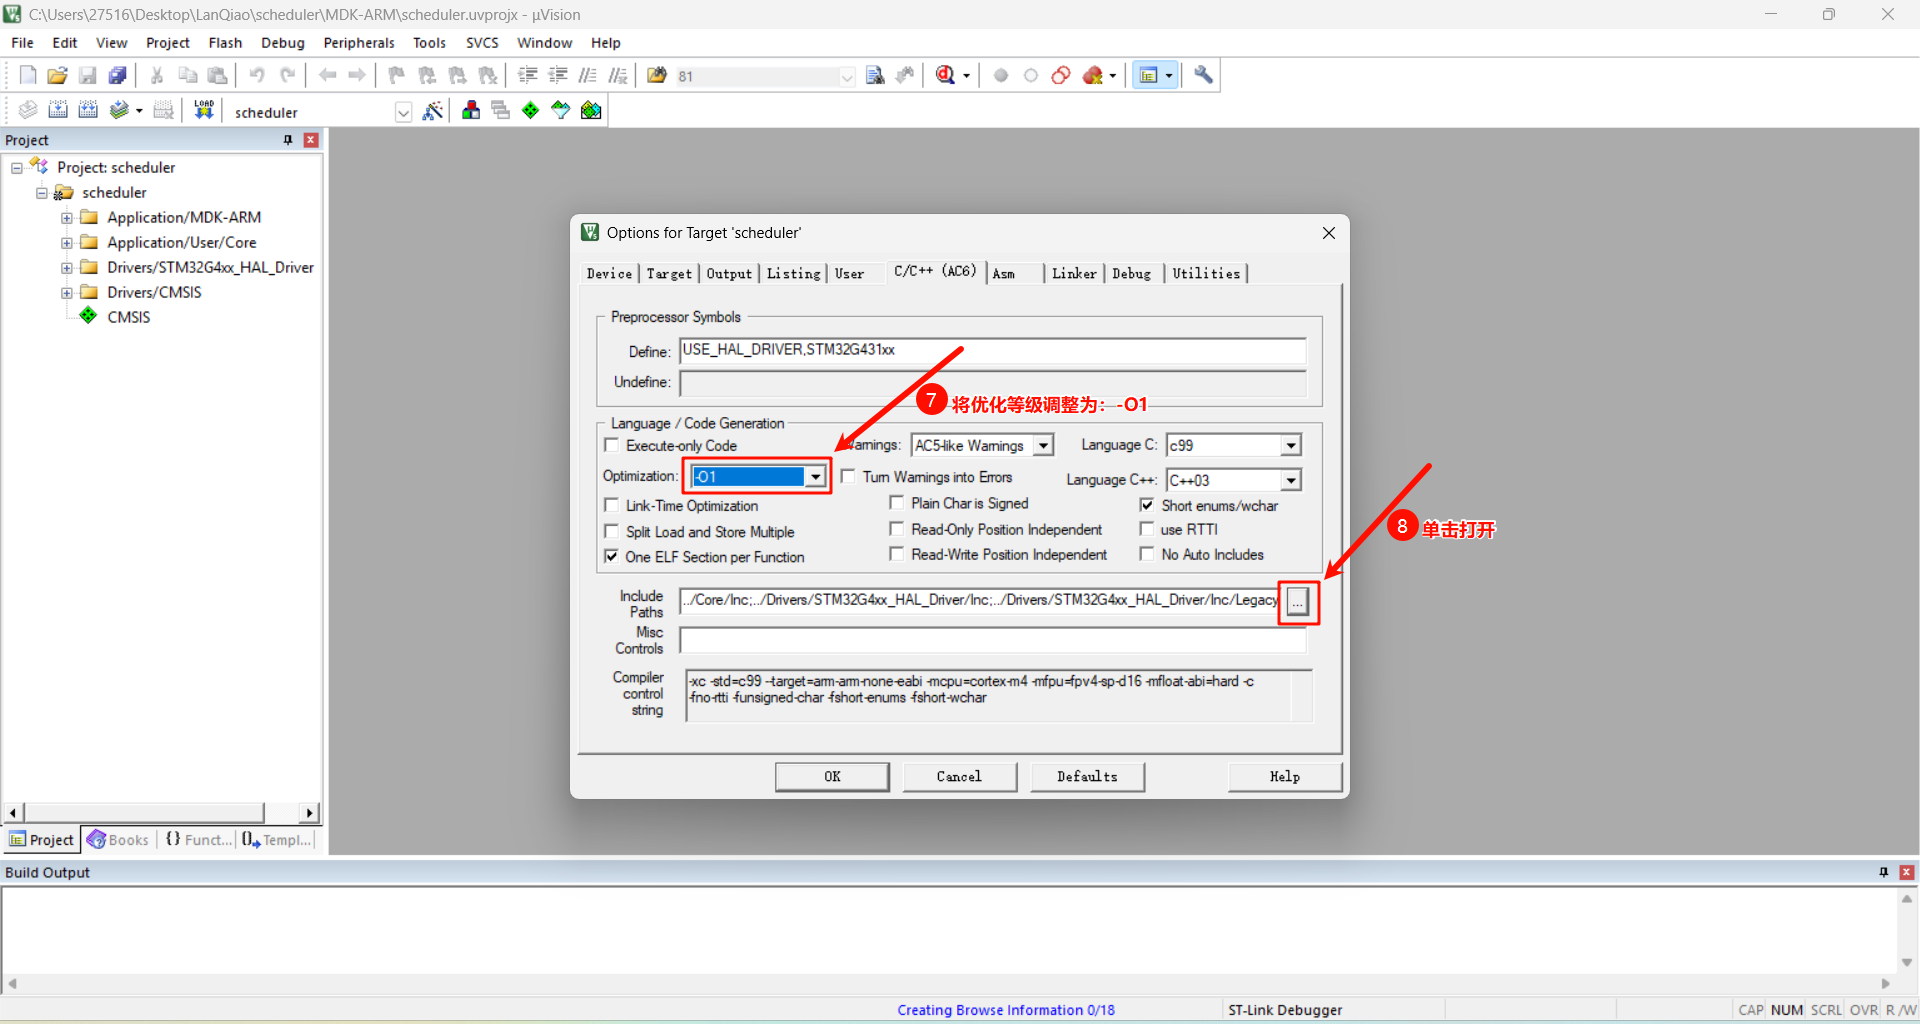Toggle Plain Char is Signed checkbox
Screen dimensions: 1920x1024
(897, 503)
